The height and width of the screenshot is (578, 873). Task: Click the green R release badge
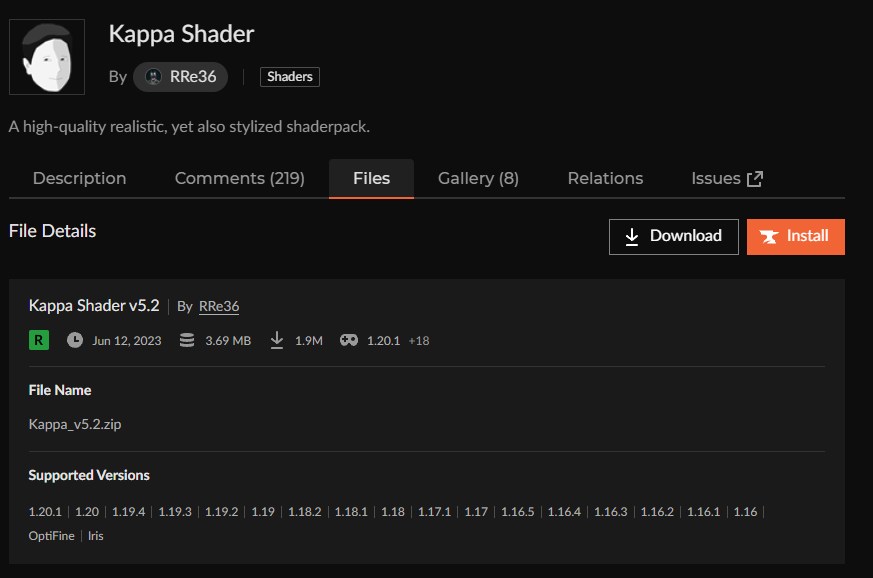pyautogui.click(x=38, y=340)
